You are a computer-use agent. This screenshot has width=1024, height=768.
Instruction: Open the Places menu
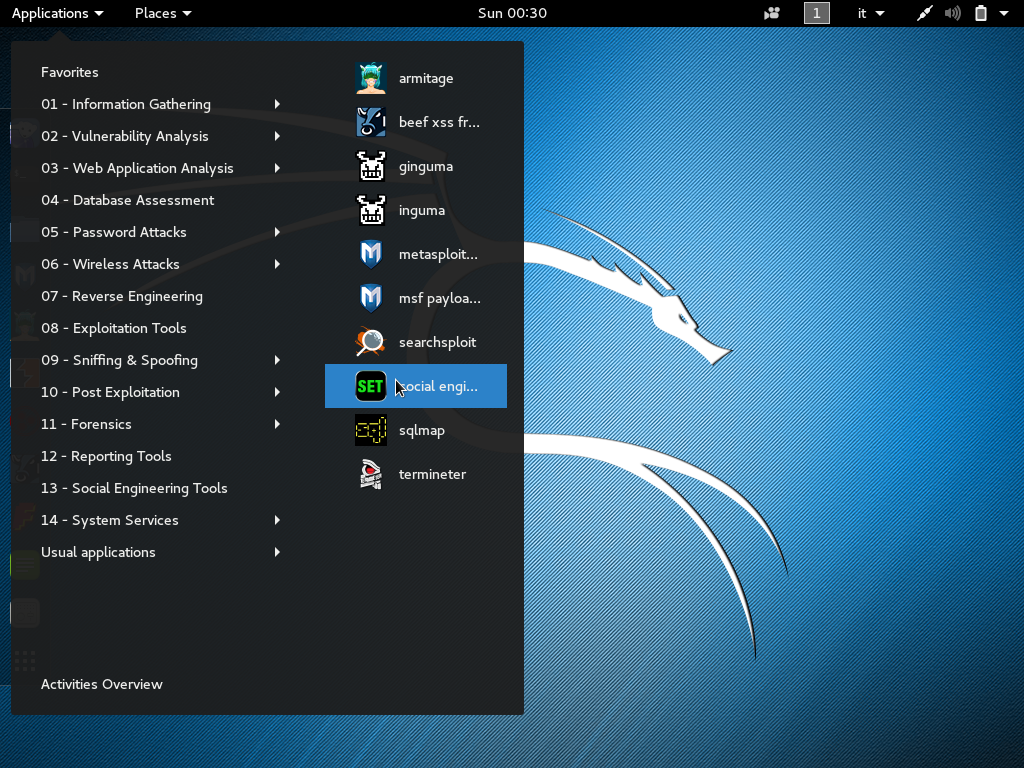pos(163,13)
